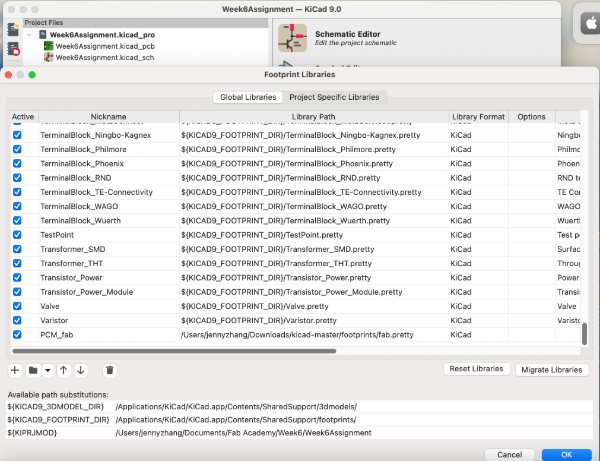Delete selected library with trash icon
Viewport: 600px width, 461px height.
110,370
